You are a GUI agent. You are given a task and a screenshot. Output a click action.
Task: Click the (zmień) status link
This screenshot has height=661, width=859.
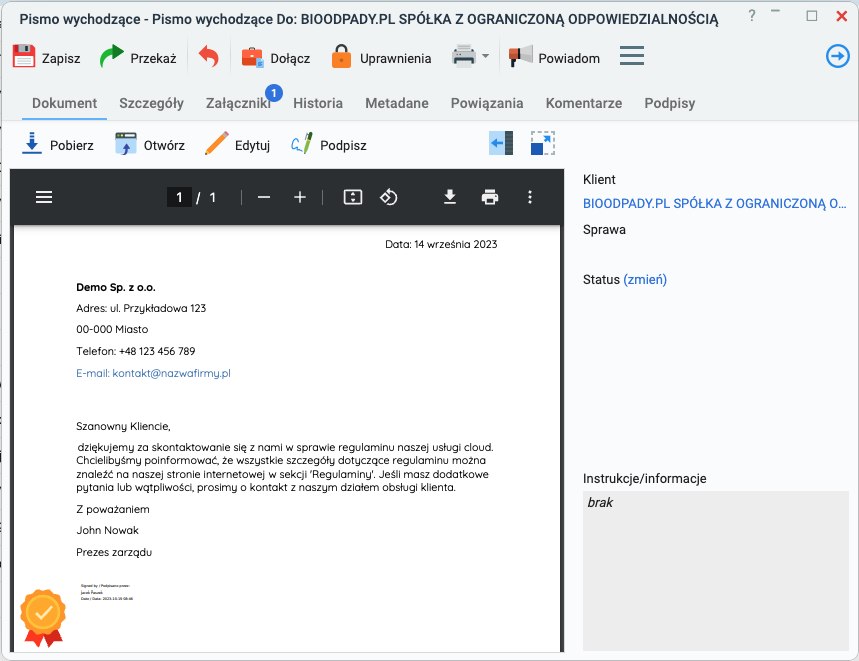(645, 280)
